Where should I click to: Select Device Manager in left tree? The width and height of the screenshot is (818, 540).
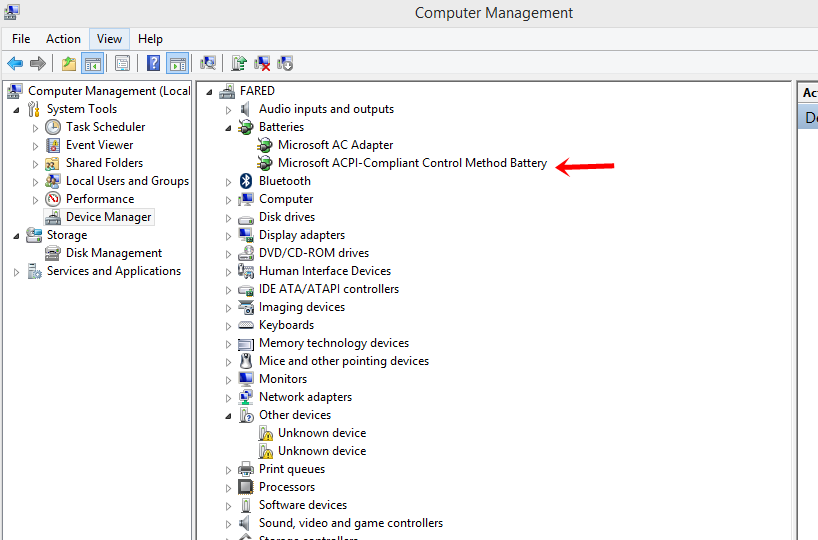tap(109, 217)
